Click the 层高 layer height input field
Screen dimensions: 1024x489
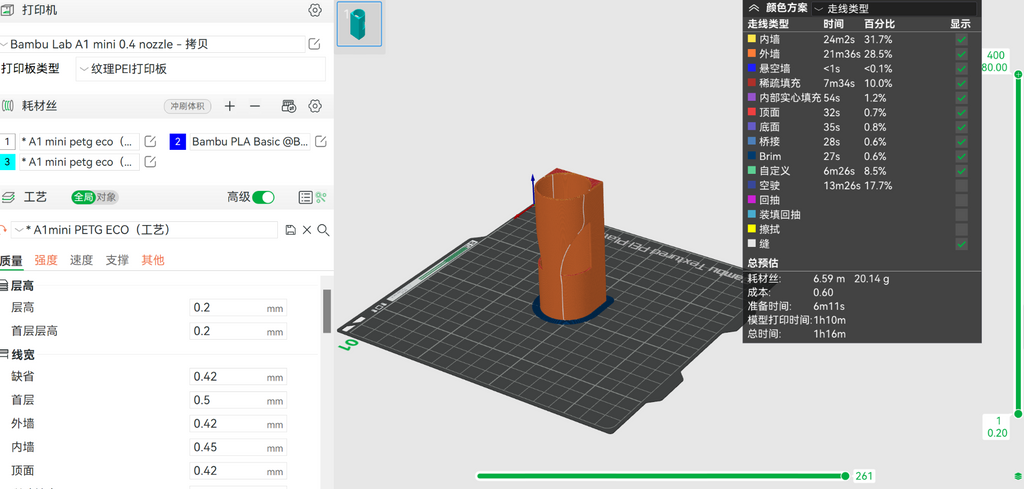(x=238, y=308)
